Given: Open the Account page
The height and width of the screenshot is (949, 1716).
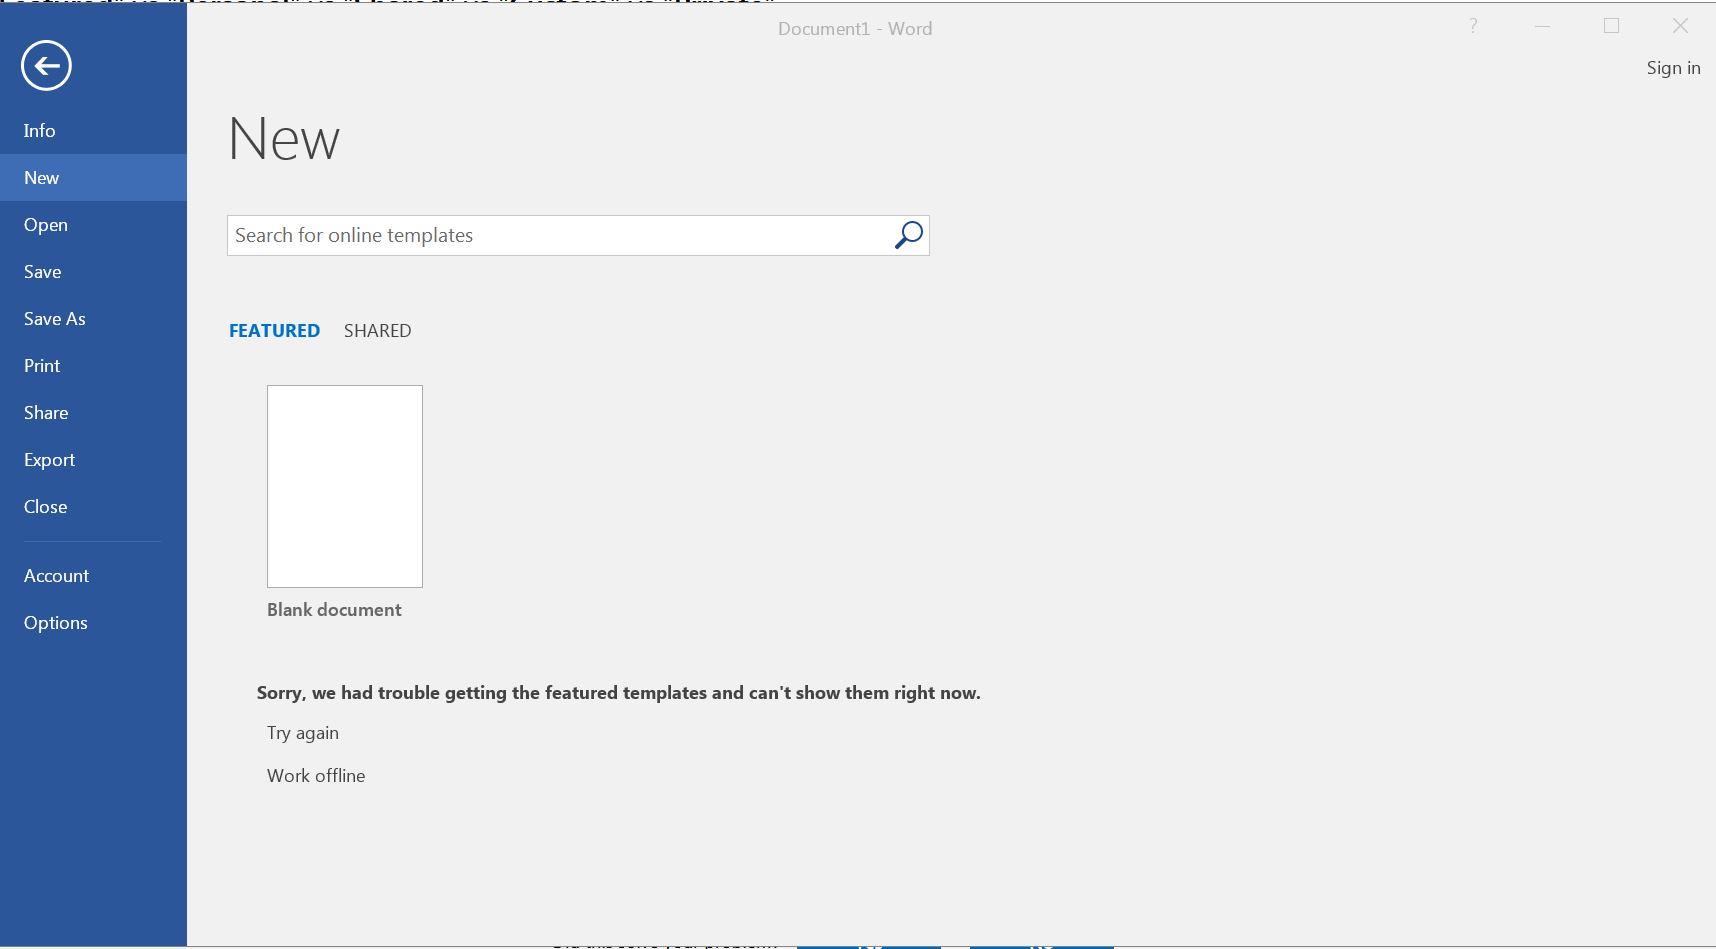Looking at the screenshot, I should (93, 576).
